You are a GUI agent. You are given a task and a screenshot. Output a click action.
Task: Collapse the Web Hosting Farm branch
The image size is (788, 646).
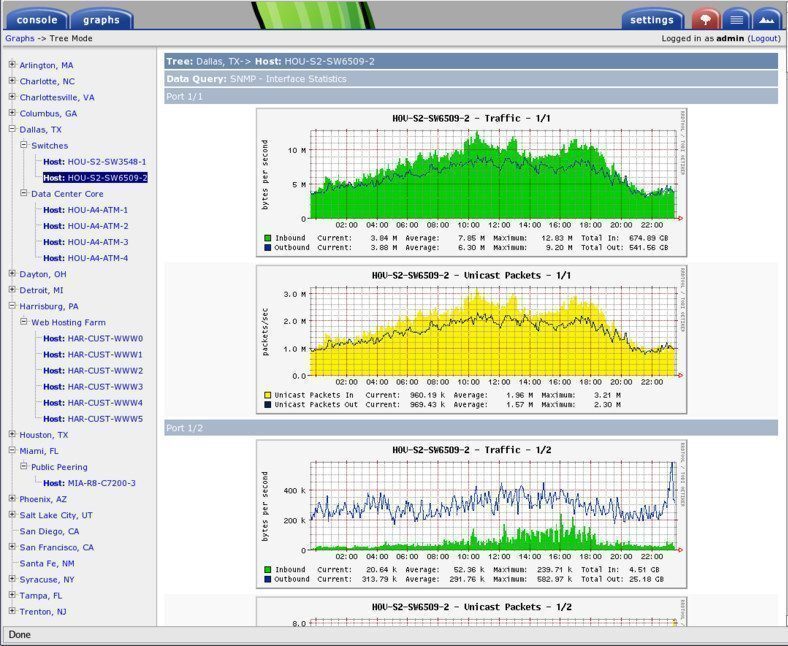point(23,322)
